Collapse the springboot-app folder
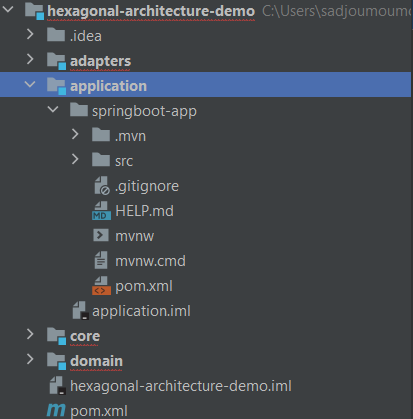413x419 pixels. 53,109
